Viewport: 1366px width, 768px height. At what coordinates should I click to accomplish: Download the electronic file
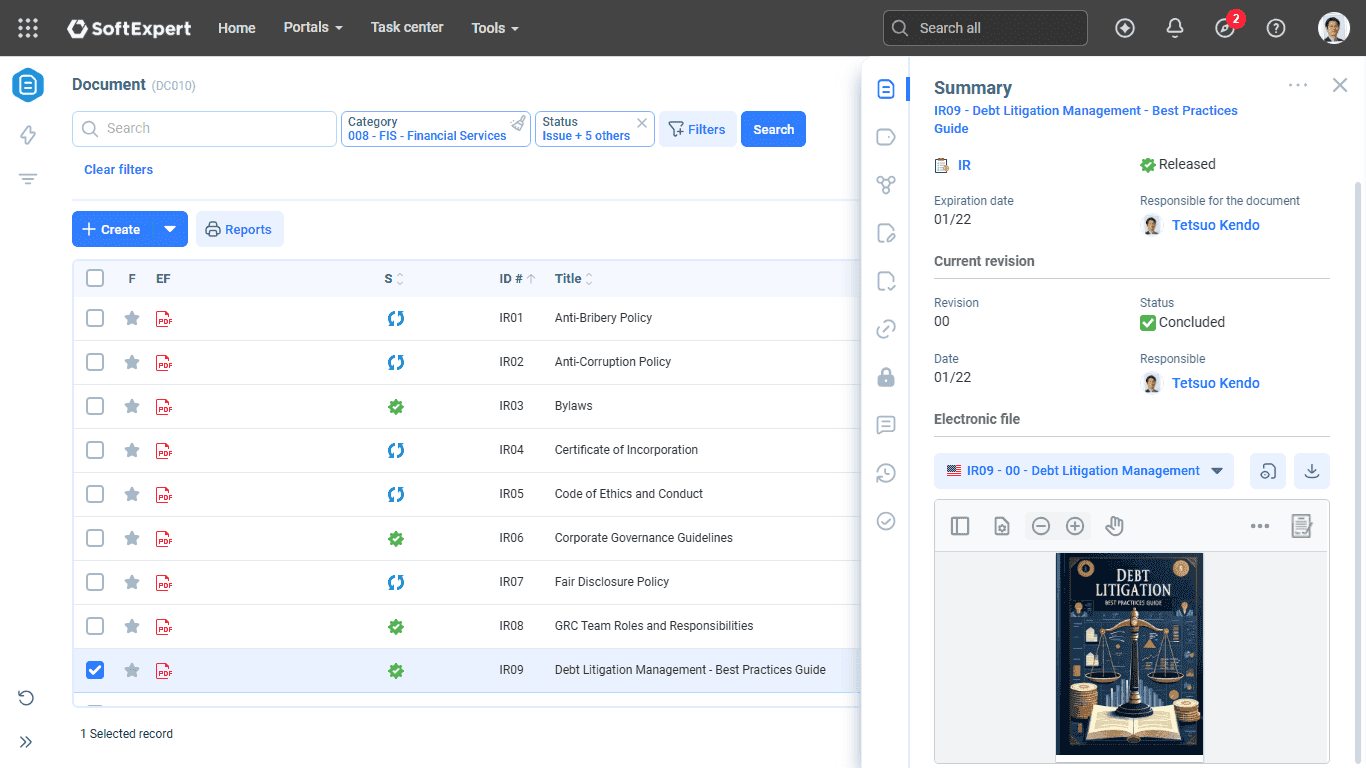(1312, 471)
